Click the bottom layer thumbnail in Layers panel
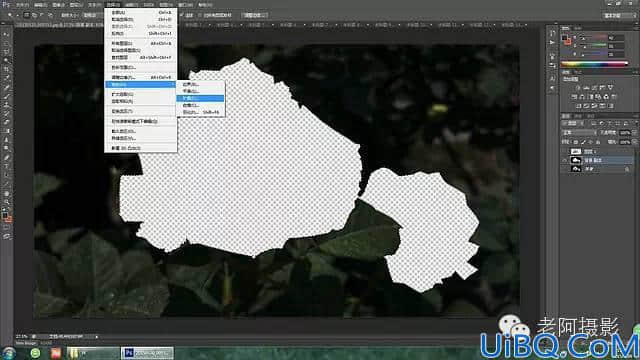This screenshot has width=640, height=360. point(576,169)
